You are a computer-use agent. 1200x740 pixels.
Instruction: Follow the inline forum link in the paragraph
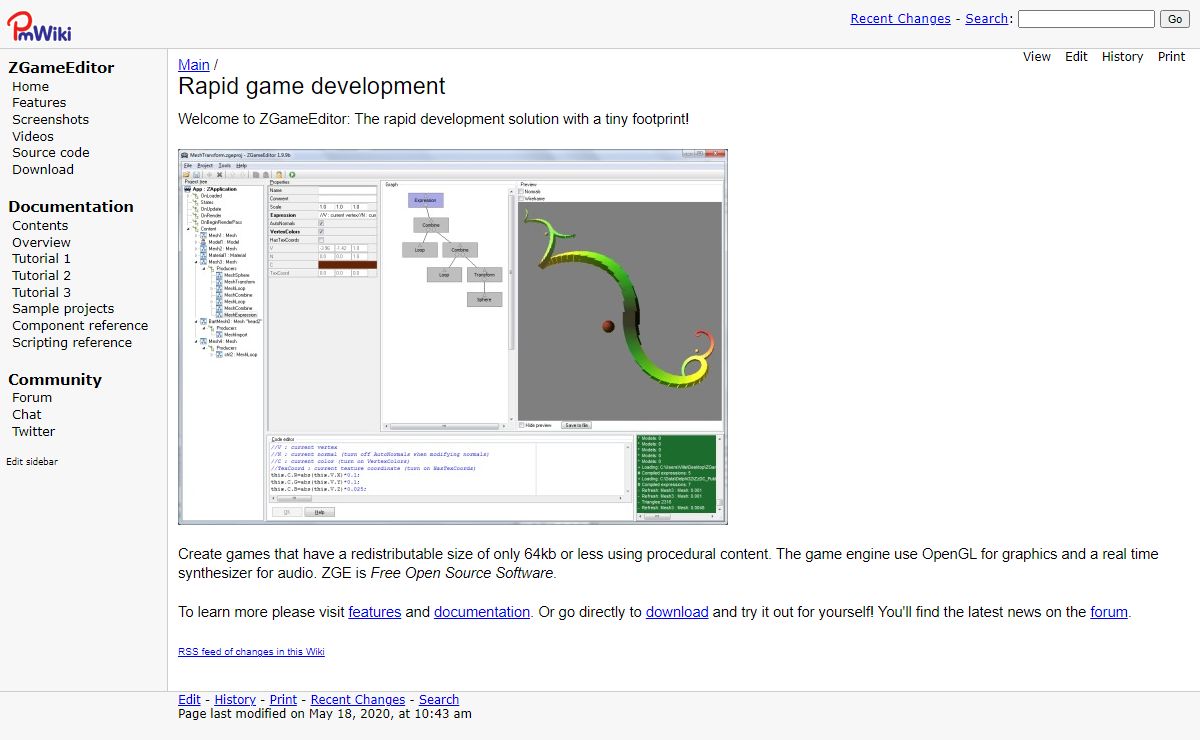click(x=1109, y=612)
